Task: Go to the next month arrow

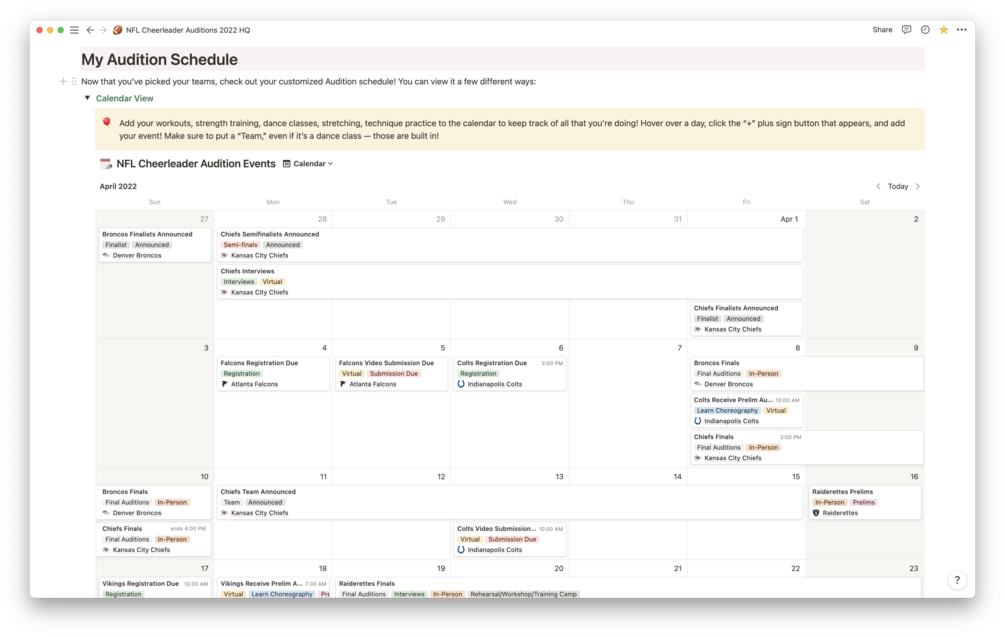Action: click(x=918, y=186)
